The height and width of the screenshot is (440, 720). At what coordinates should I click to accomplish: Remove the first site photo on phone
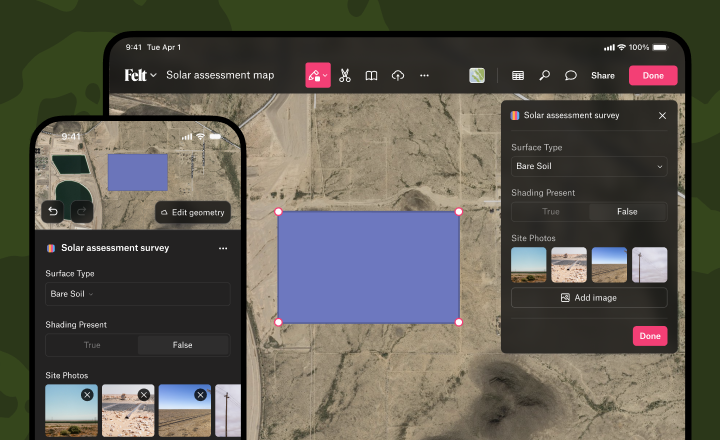(87, 395)
